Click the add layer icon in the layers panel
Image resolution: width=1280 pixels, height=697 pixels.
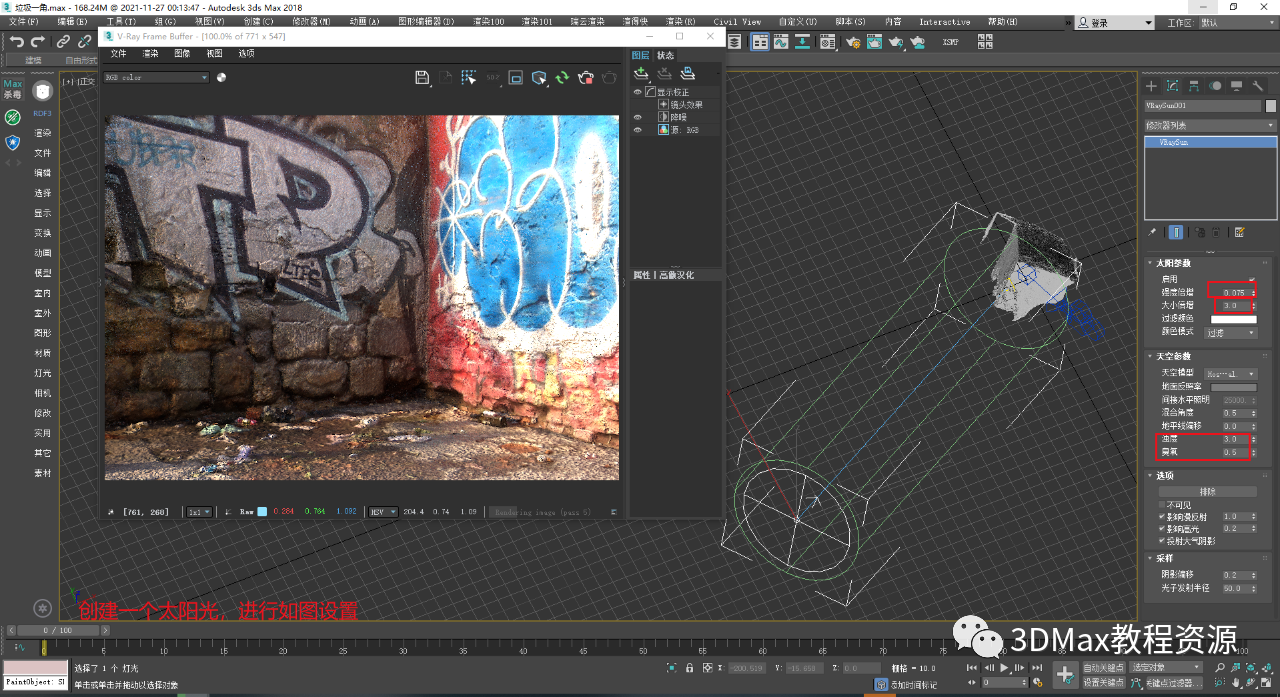(x=642, y=73)
